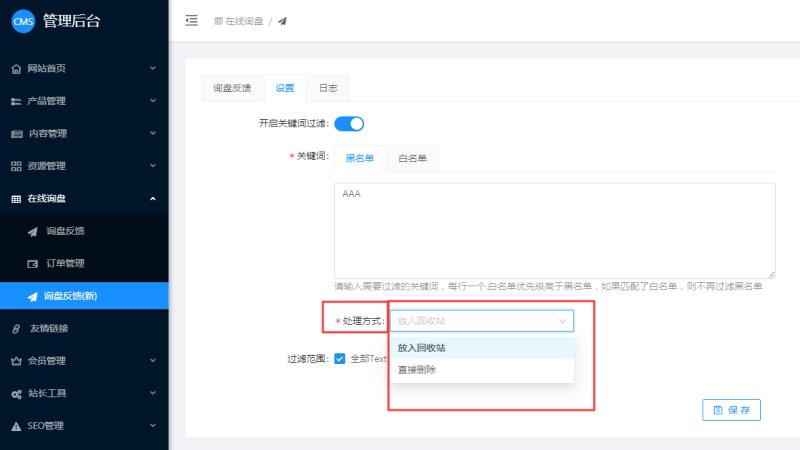Screen dimensions: 800x450
Task: Uncheck the 全部Text filter range checkbox
Action: [340, 358]
